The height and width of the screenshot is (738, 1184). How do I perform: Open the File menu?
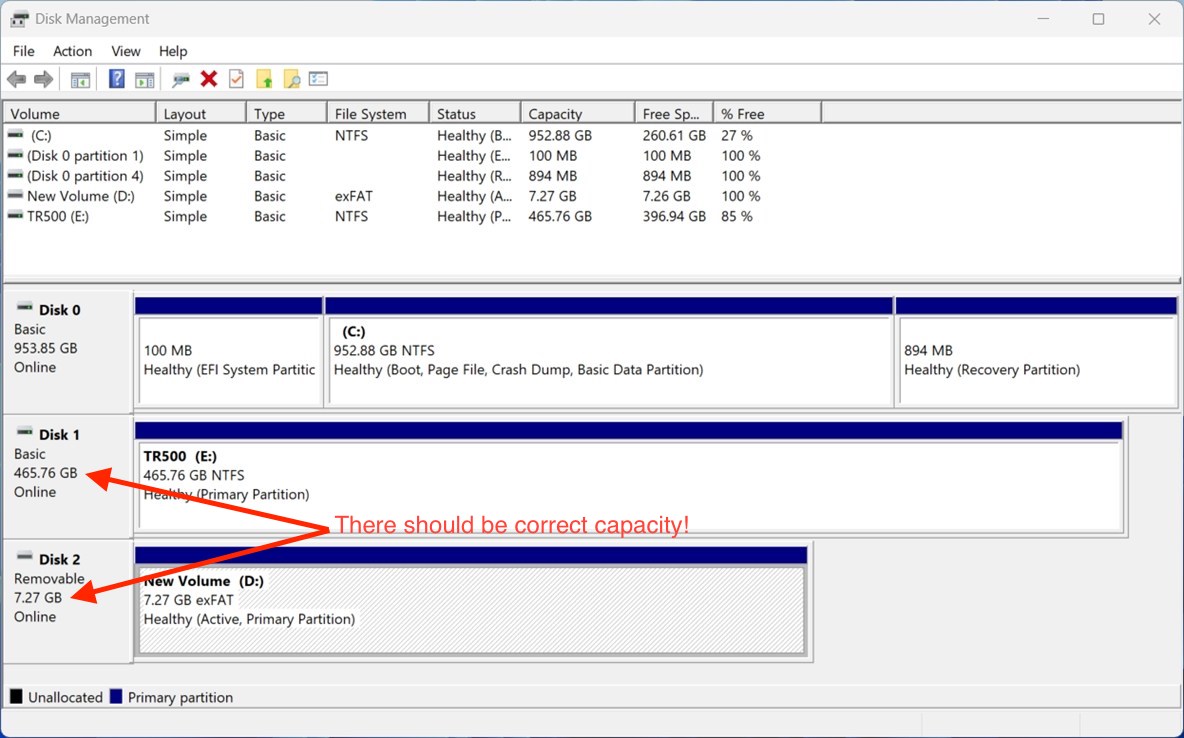[23, 51]
